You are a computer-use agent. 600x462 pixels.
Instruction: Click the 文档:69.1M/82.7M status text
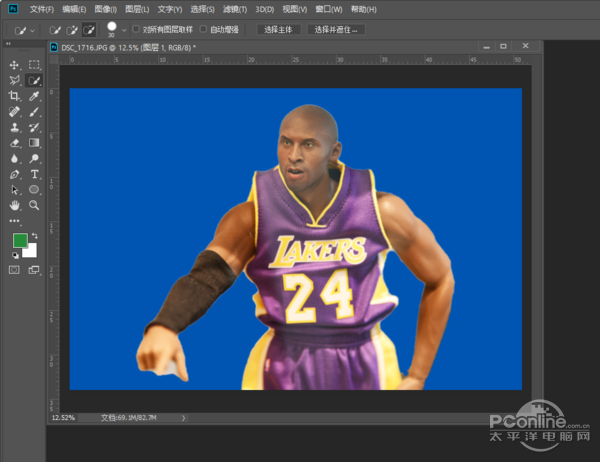click(x=129, y=418)
